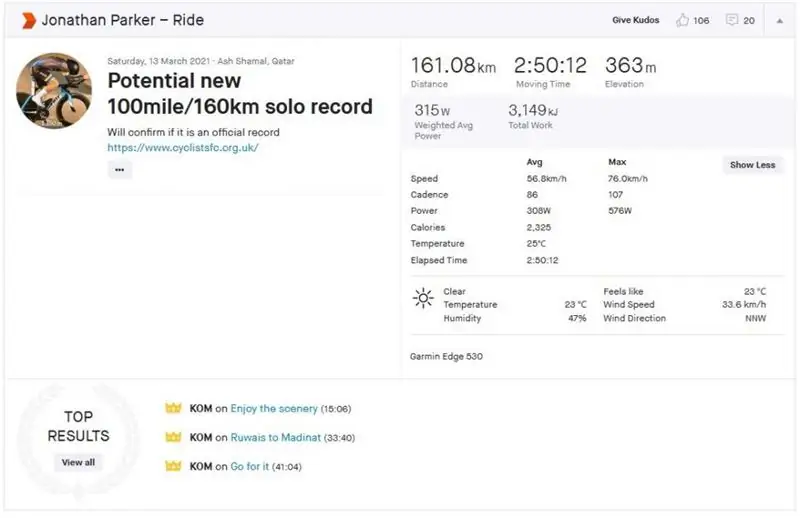Image resolution: width=800 pixels, height=518 pixels.
Task: Click the Strava logo icon in header
Action: (x=27, y=20)
